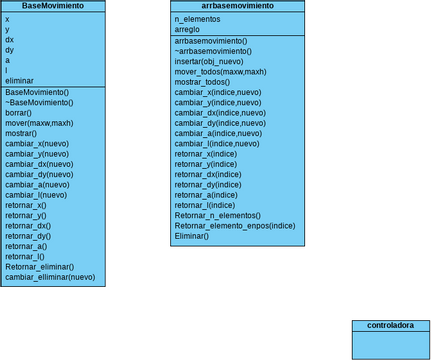The width and height of the screenshot is (431, 360).
Task: Select the BaseMovimiento class title
Action: tap(53, 6)
